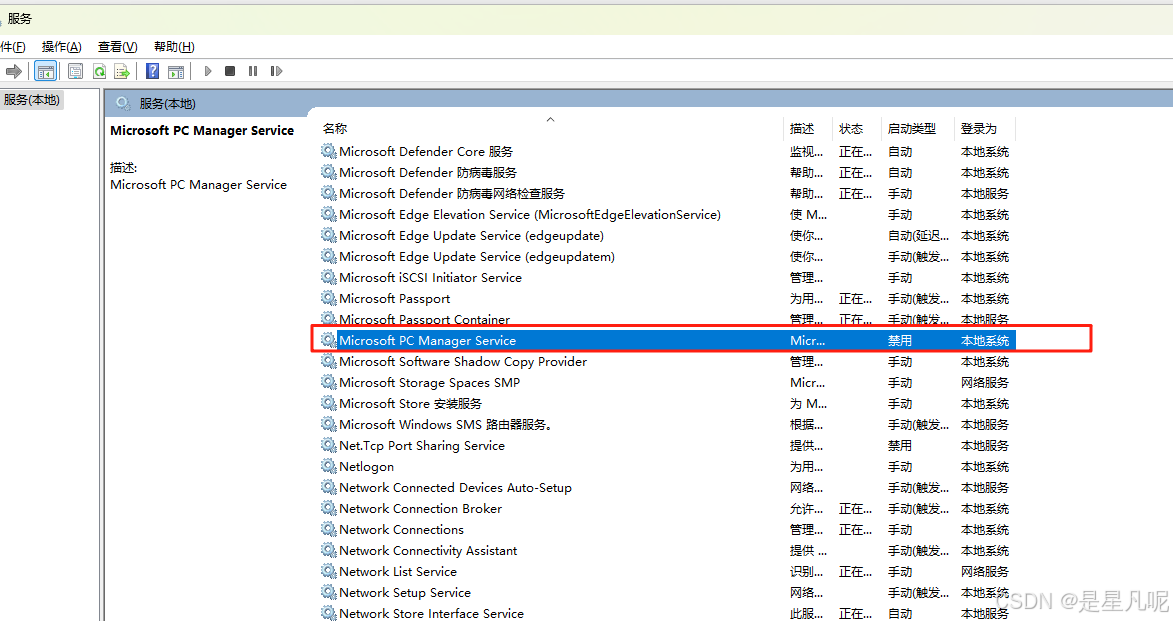1173x621 pixels.
Task: Open the 查看(V) menu
Action: (117, 46)
